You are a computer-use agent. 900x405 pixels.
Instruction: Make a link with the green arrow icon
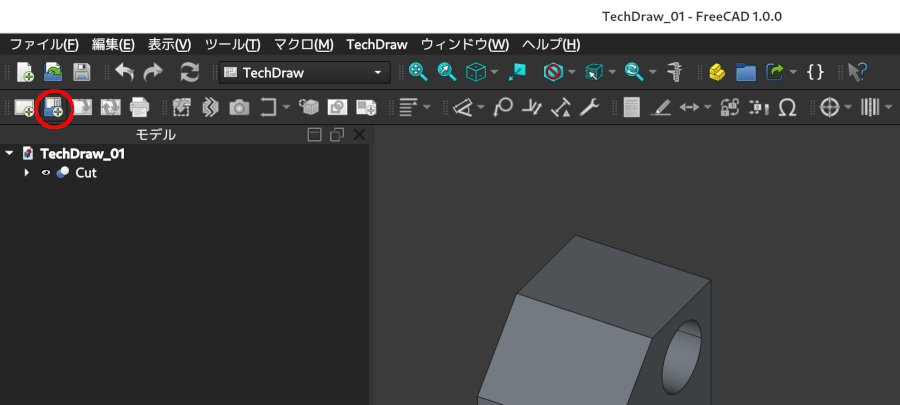774,72
